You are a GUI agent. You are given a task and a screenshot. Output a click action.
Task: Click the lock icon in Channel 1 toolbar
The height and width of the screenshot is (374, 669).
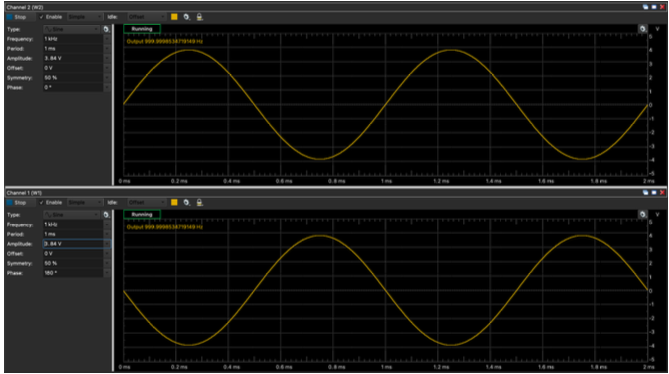click(x=199, y=202)
